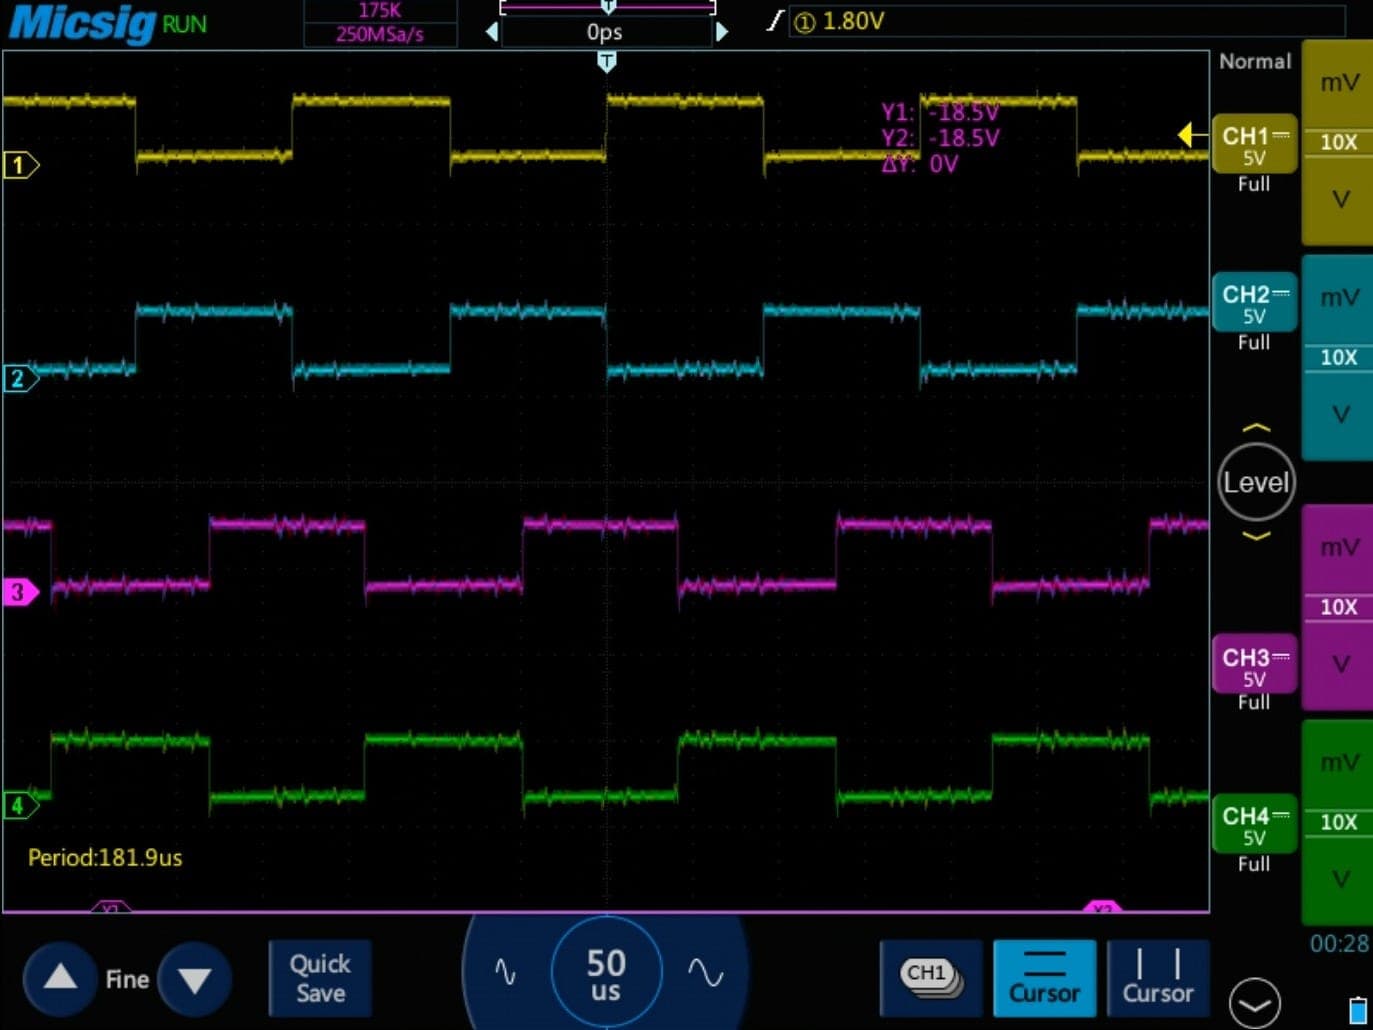Tap the Micsig logo
1373x1030 pixels.
click(82, 23)
